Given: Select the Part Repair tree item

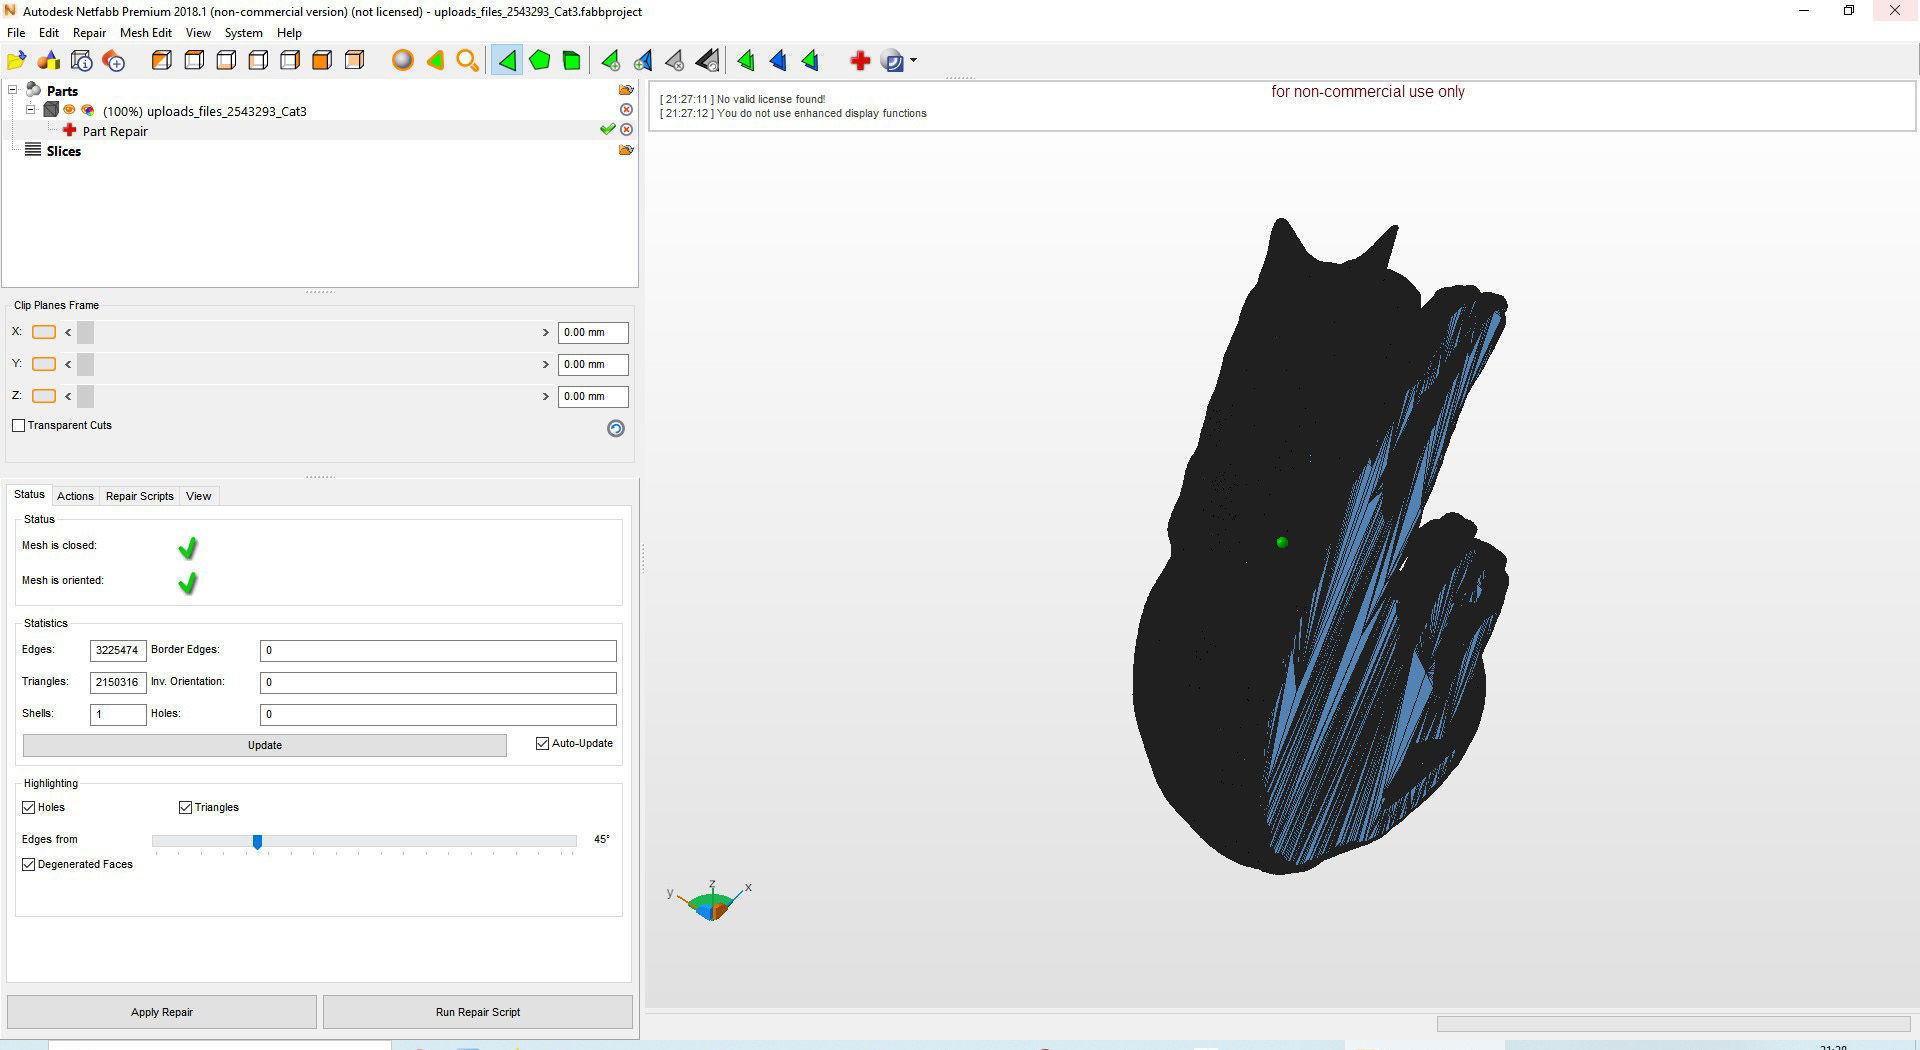Looking at the screenshot, I should click(115, 131).
